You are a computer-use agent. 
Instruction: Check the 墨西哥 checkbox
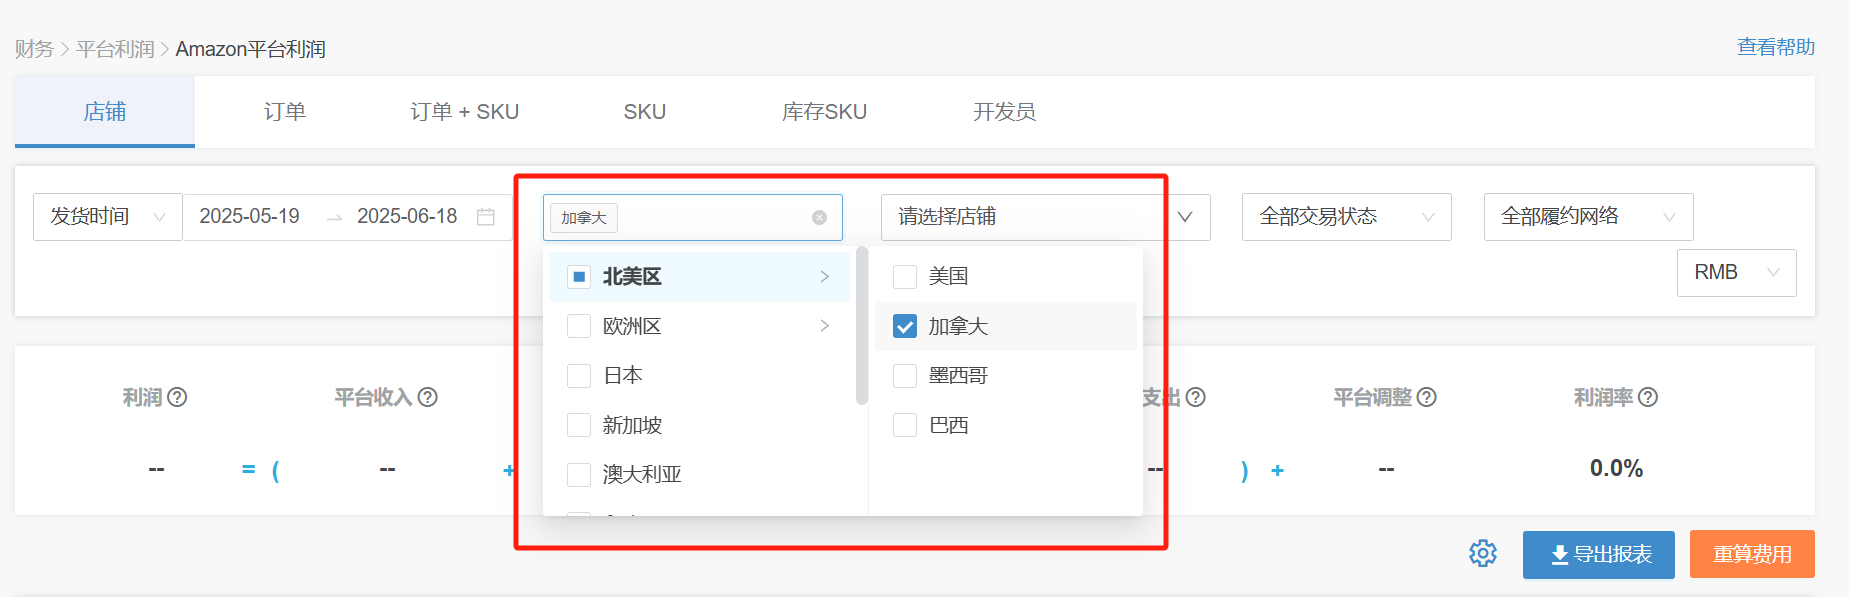tap(905, 375)
